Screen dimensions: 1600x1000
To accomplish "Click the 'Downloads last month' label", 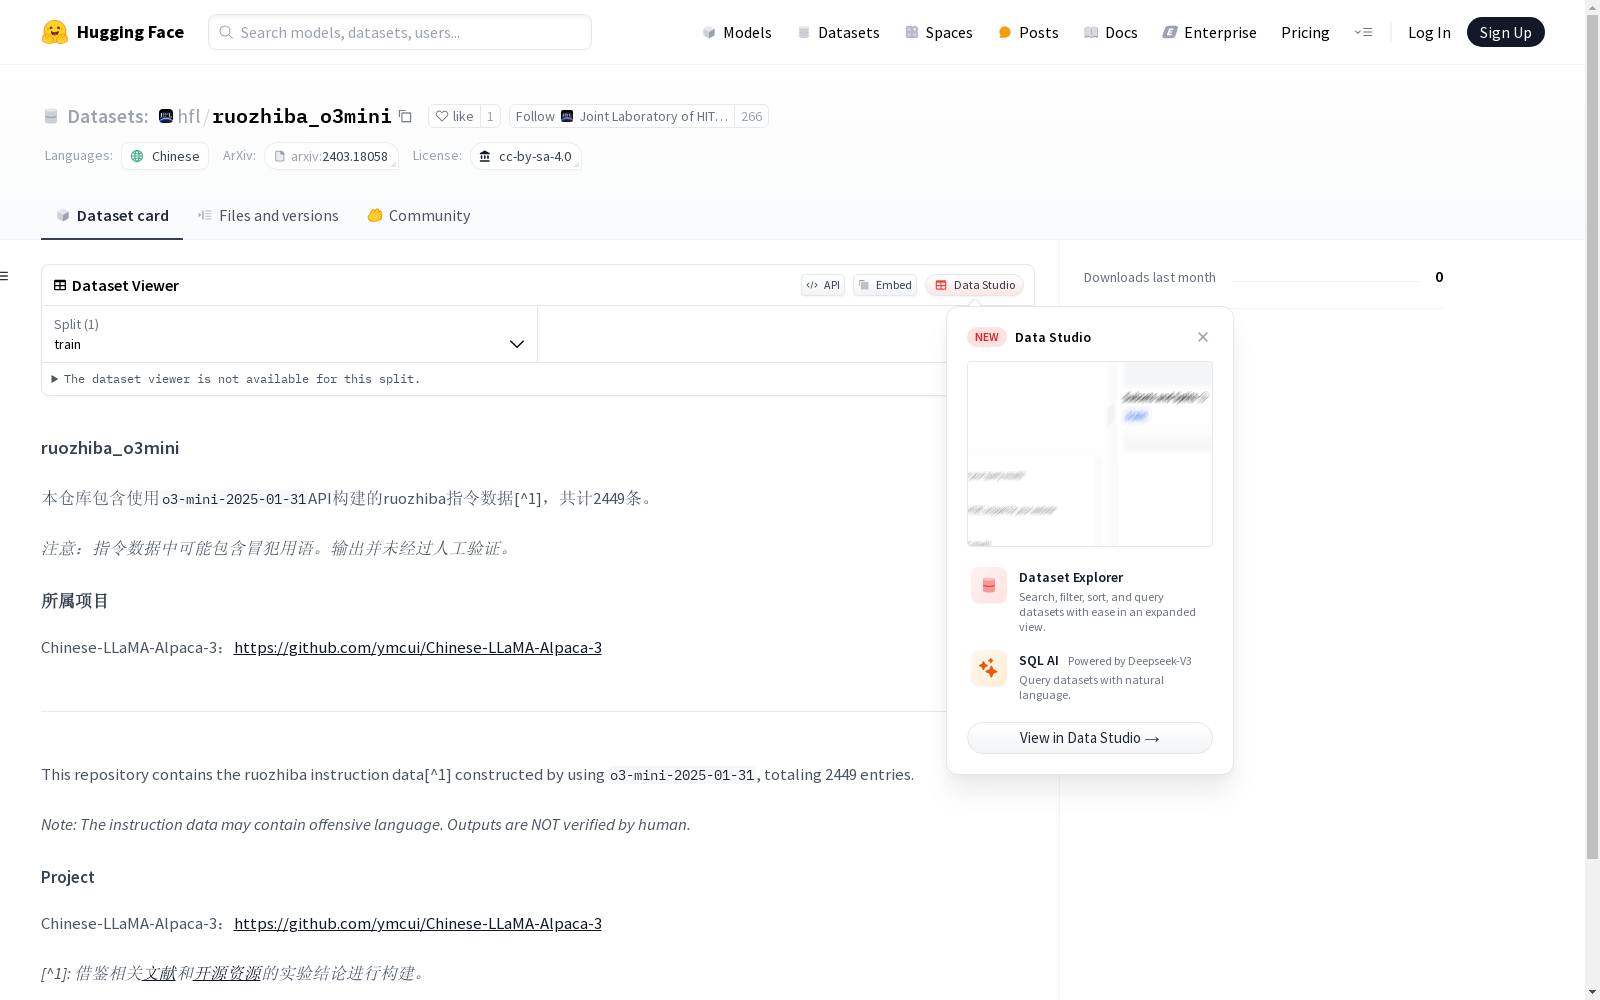I will [x=1150, y=277].
